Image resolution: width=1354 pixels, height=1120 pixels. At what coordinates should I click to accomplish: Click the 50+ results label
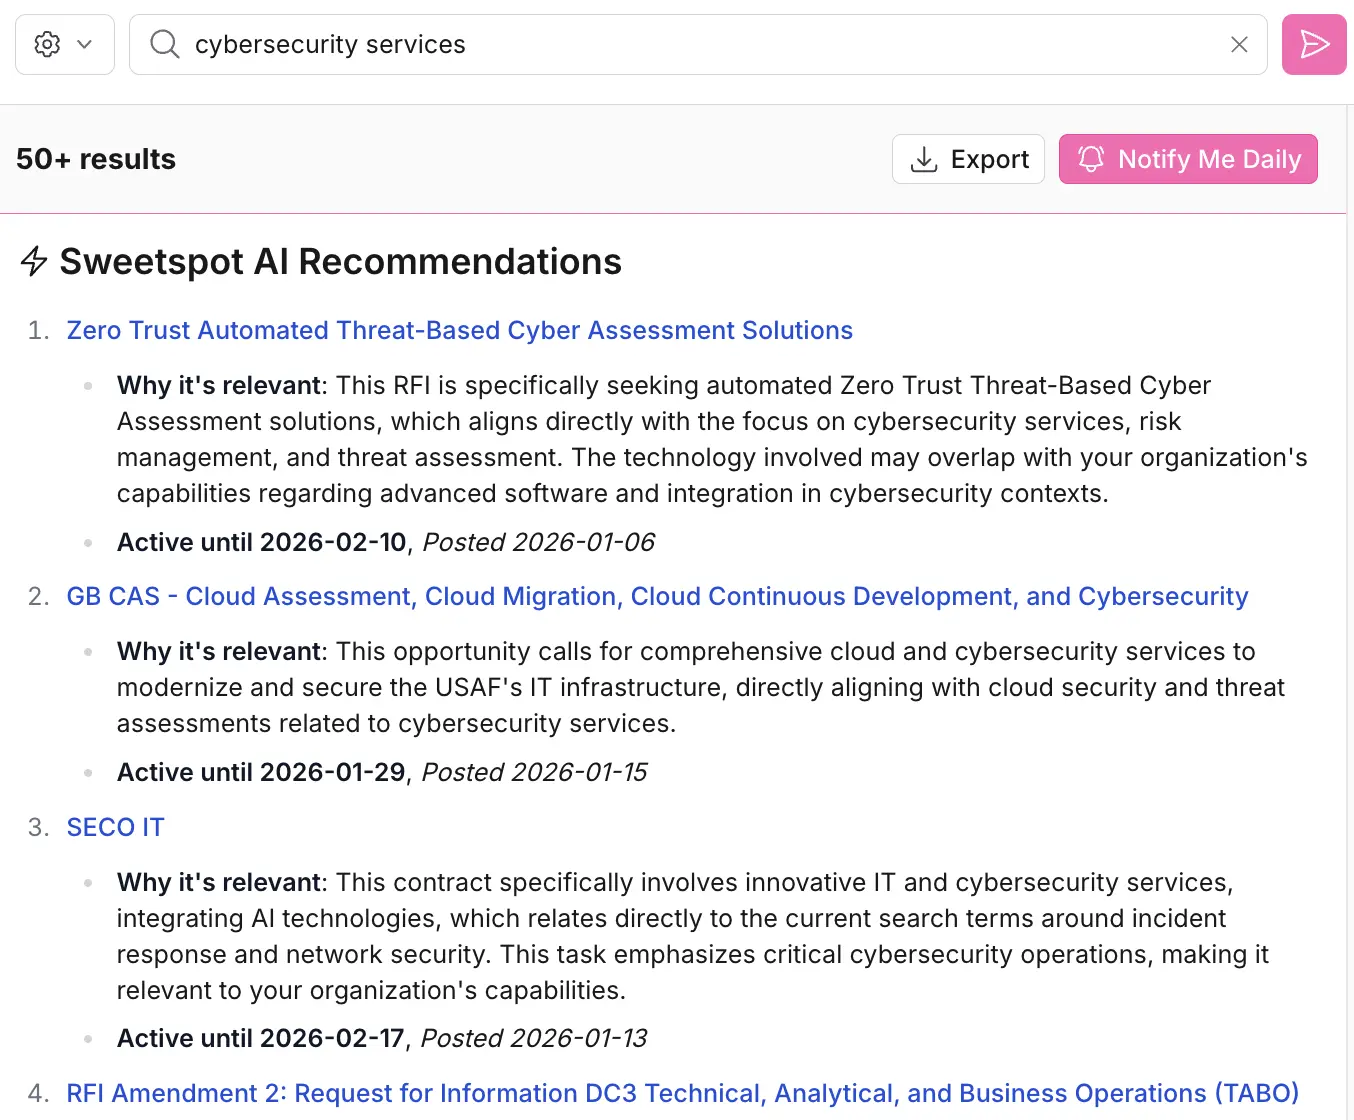coord(95,158)
